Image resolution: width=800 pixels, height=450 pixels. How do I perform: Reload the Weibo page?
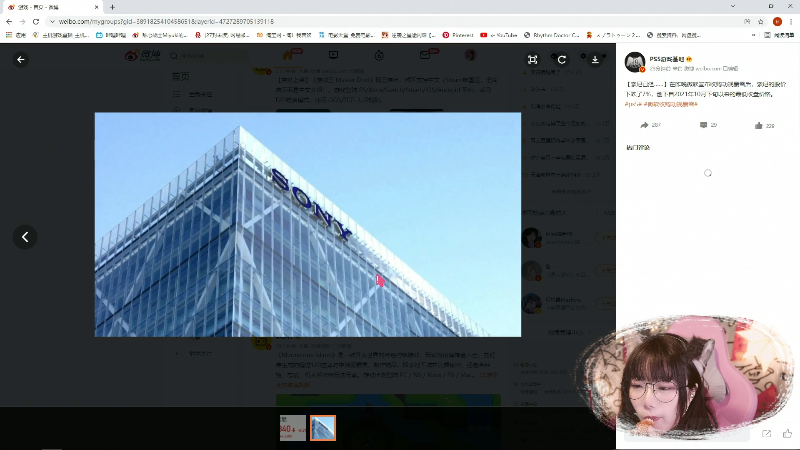(x=36, y=21)
